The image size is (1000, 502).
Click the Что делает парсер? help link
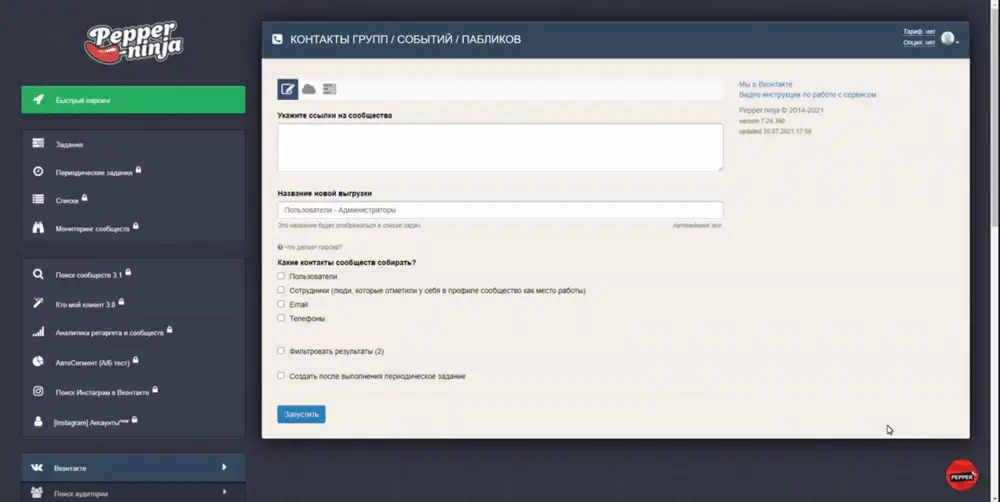click(310, 247)
